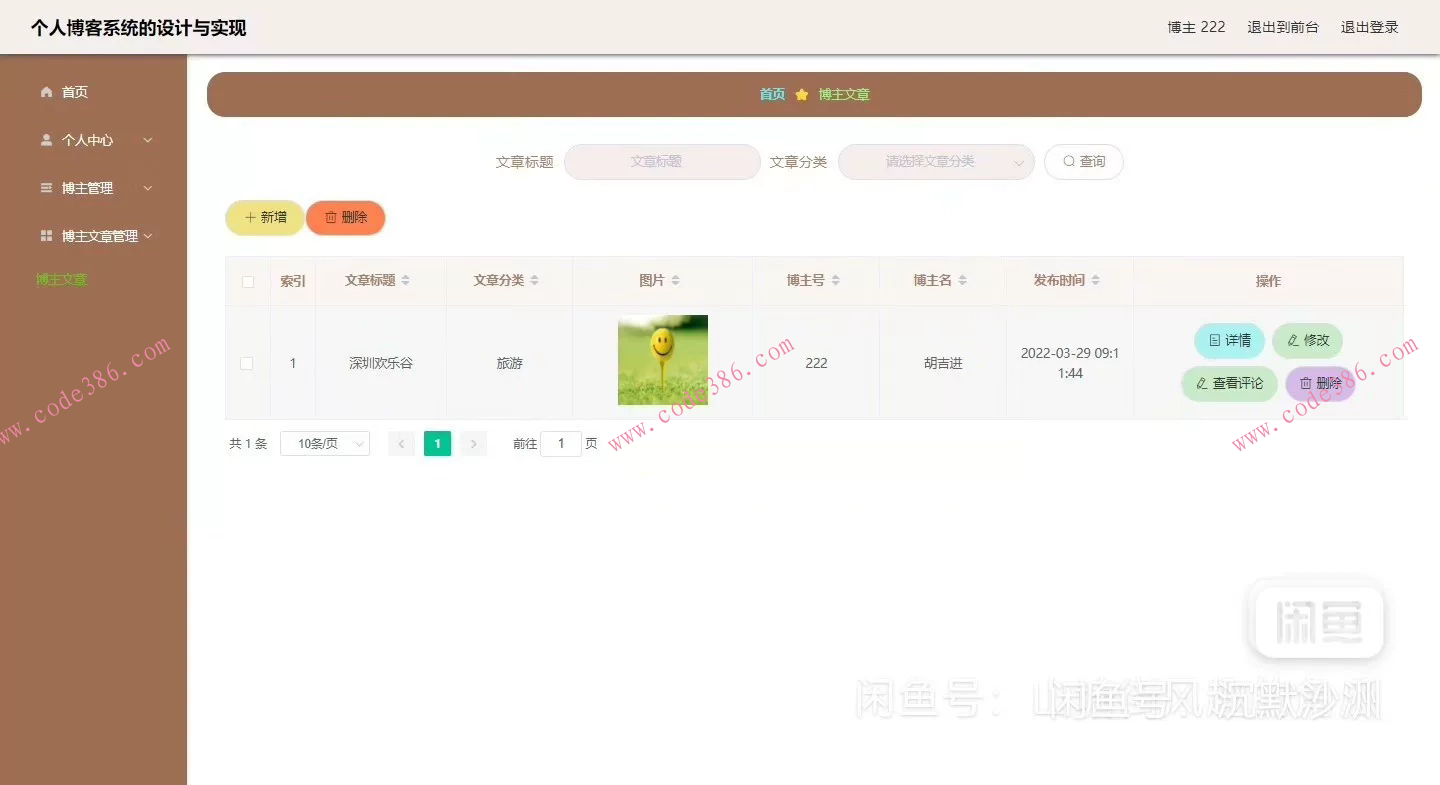Select the person icon for 个人中心
Image resolution: width=1440 pixels, height=785 pixels.
coord(46,139)
